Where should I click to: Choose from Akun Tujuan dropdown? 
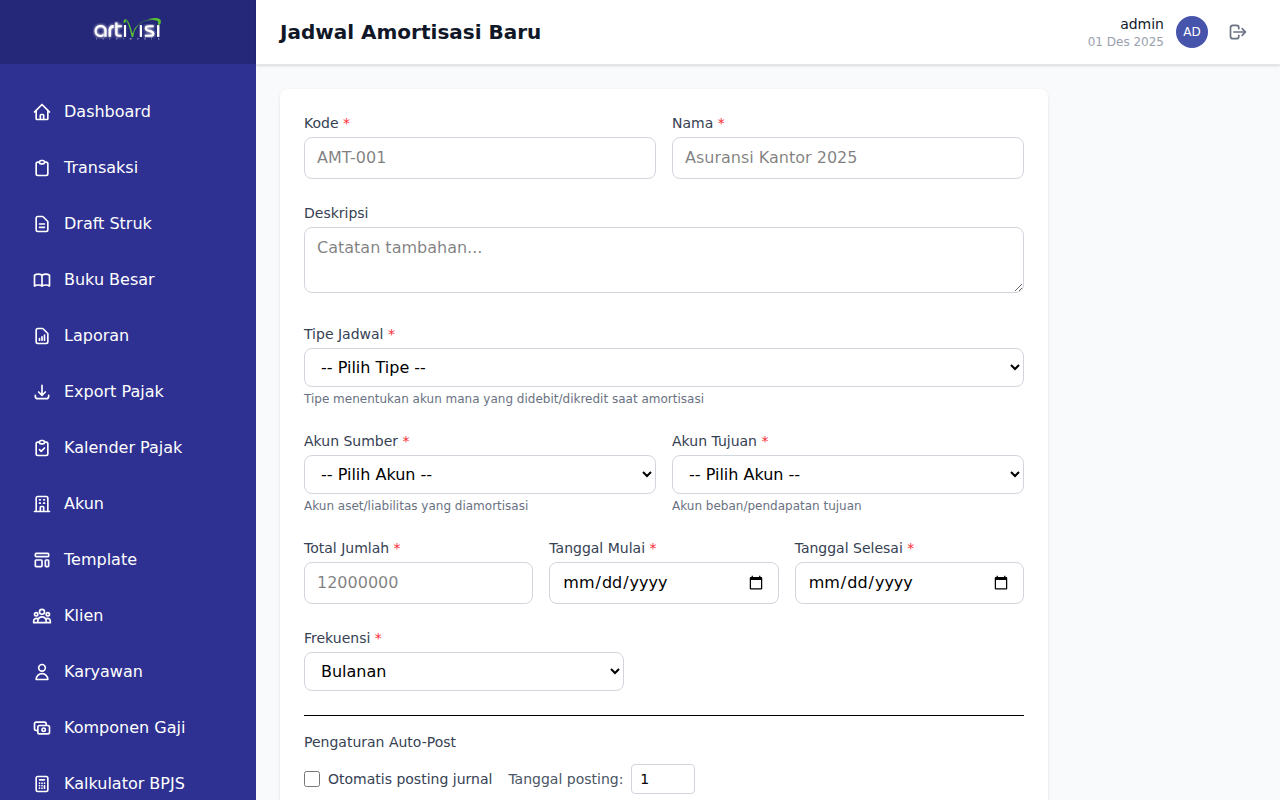[847, 474]
